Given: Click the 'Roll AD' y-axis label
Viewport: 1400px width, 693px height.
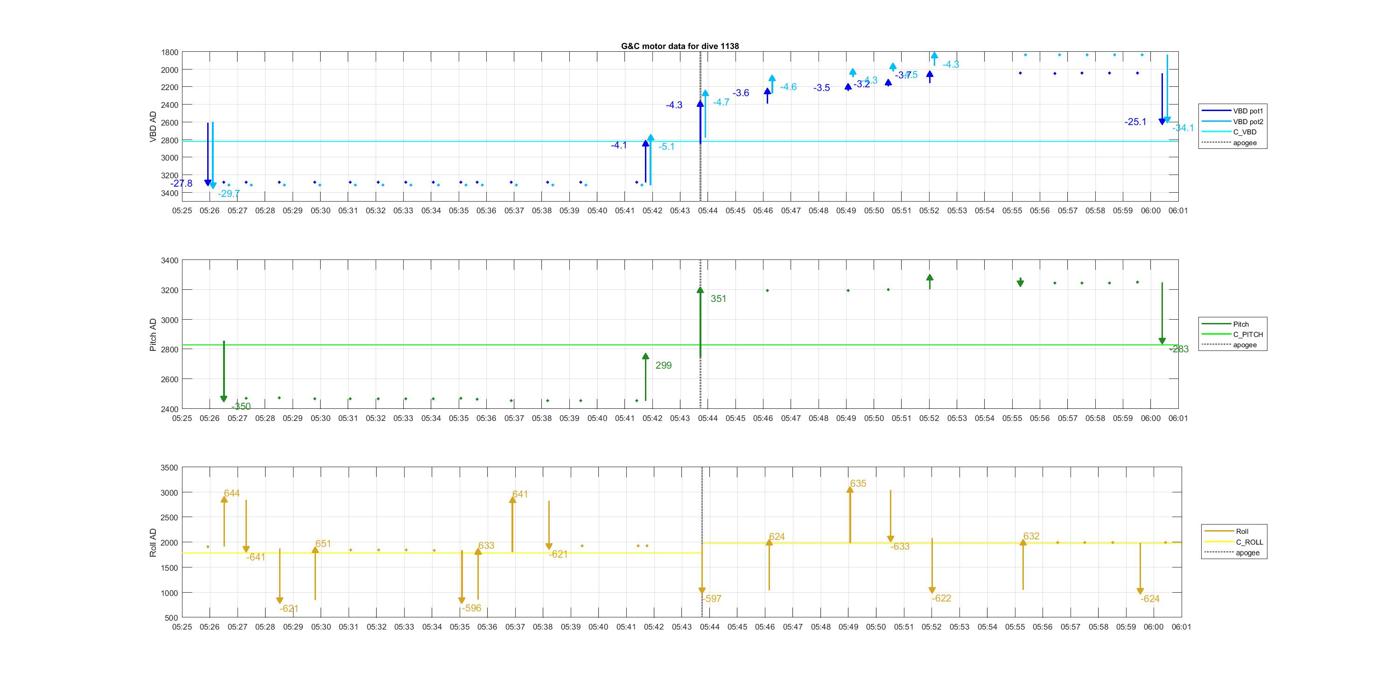Looking at the screenshot, I should pyautogui.click(x=153, y=543).
